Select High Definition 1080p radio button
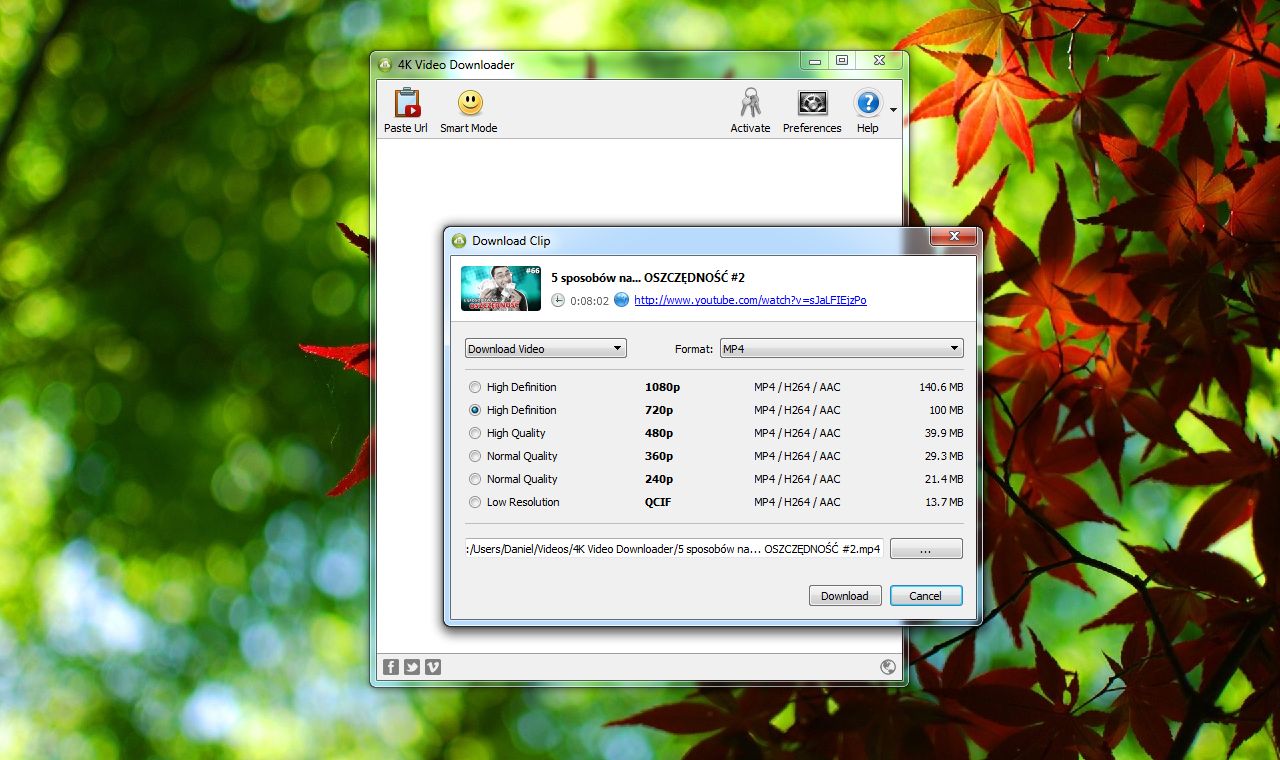1280x760 pixels. (x=475, y=387)
